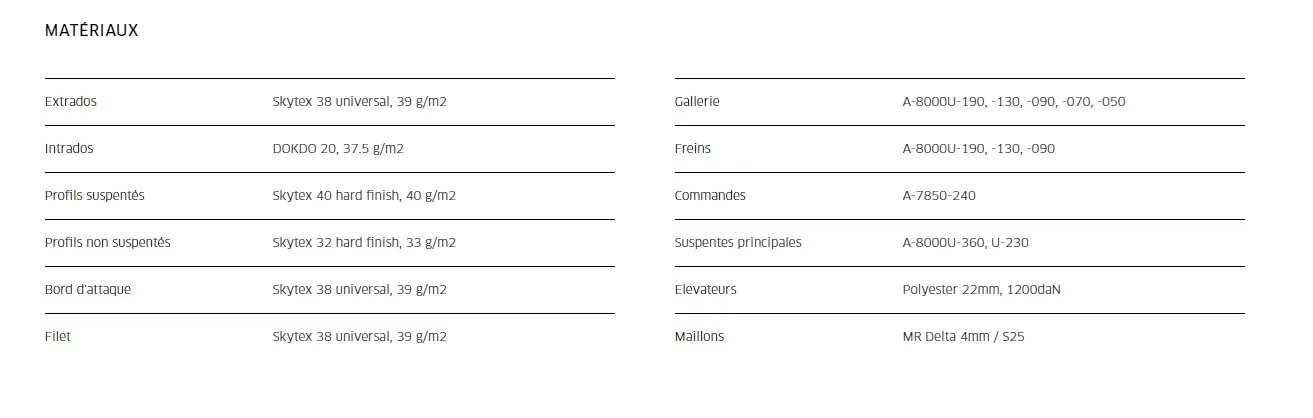1313x418 pixels.
Task: Click the Profils suspentés label
Action: tap(95, 196)
